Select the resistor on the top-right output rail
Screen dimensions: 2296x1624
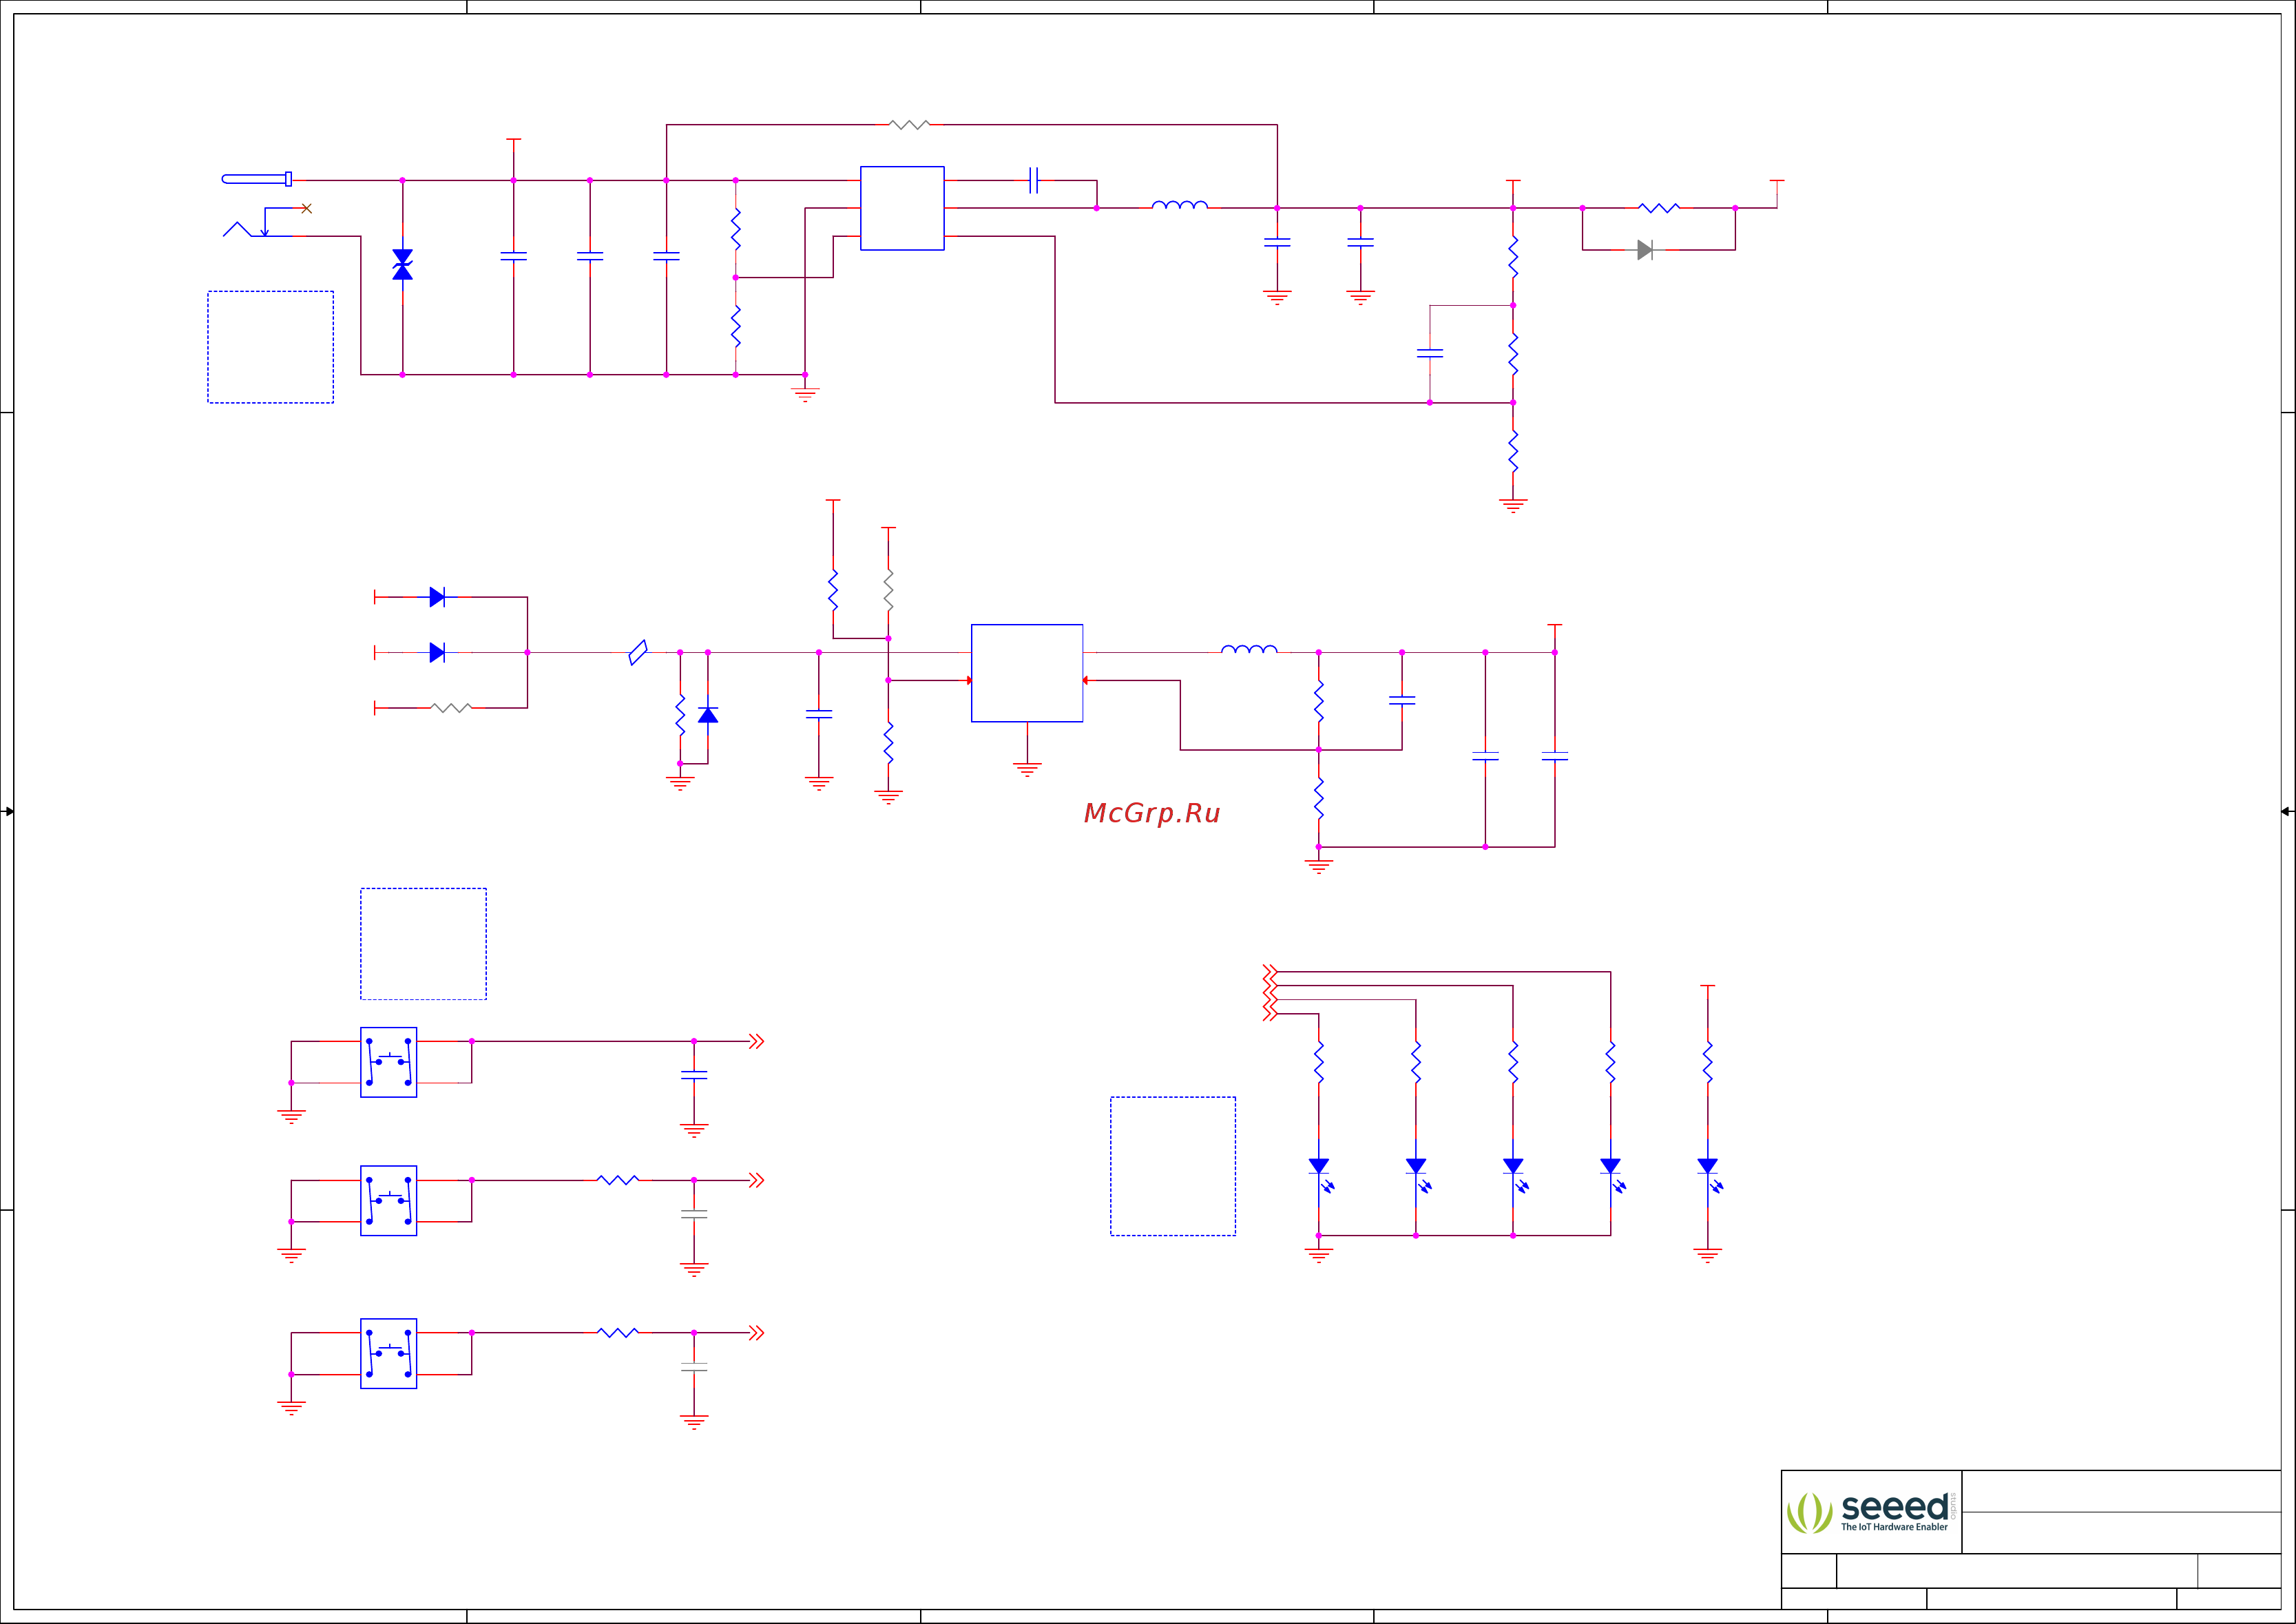tap(1659, 208)
